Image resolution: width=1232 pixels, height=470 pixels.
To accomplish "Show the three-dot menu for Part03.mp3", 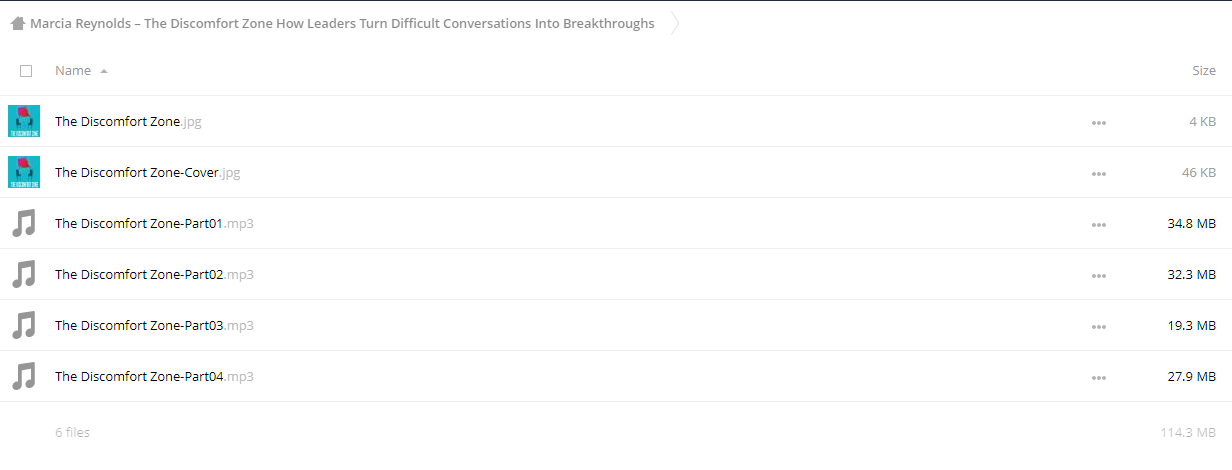I will tap(1099, 326).
